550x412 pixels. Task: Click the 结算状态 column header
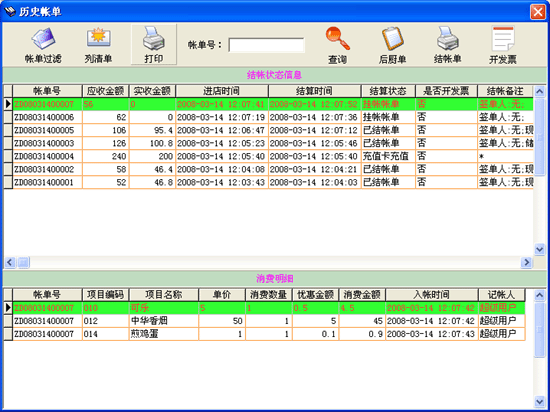[x=388, y=91]
